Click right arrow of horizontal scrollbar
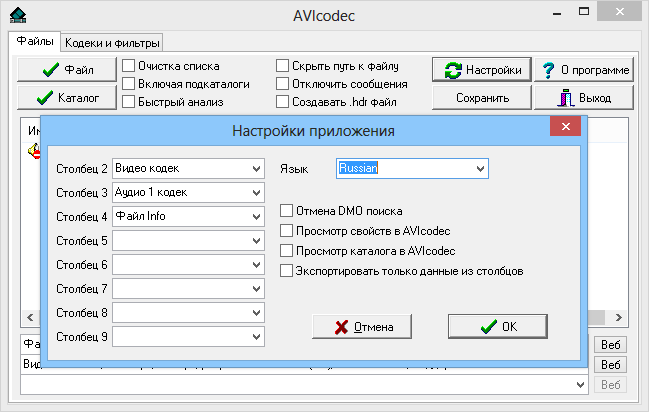 click(619, 318)
